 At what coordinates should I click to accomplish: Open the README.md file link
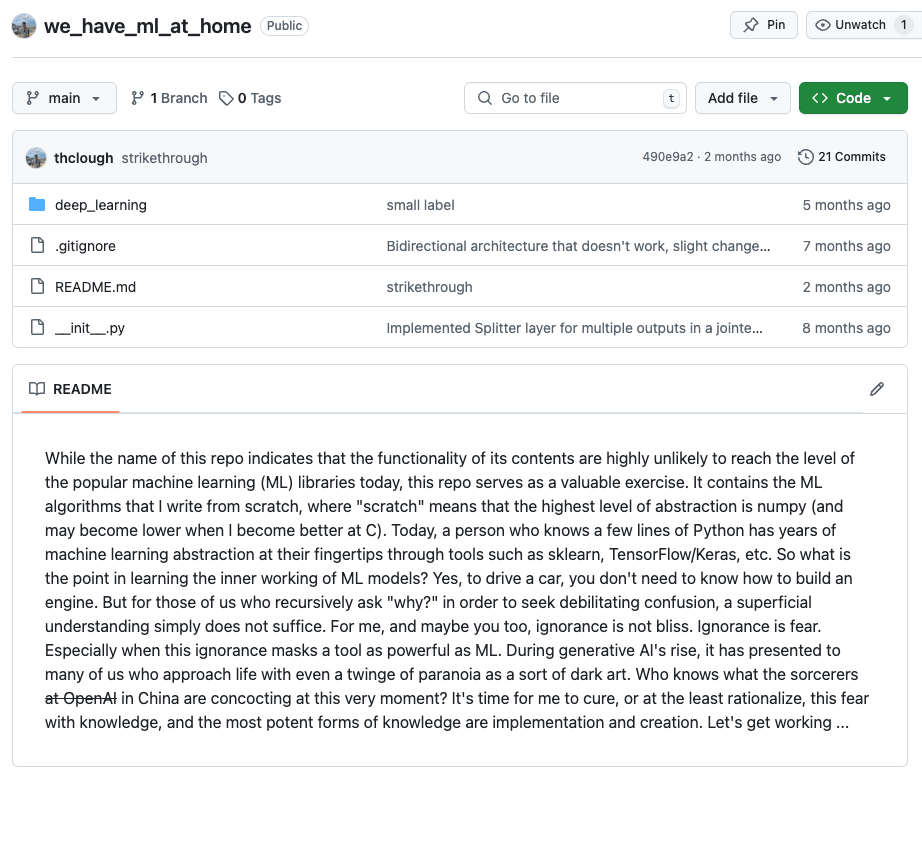95,287
